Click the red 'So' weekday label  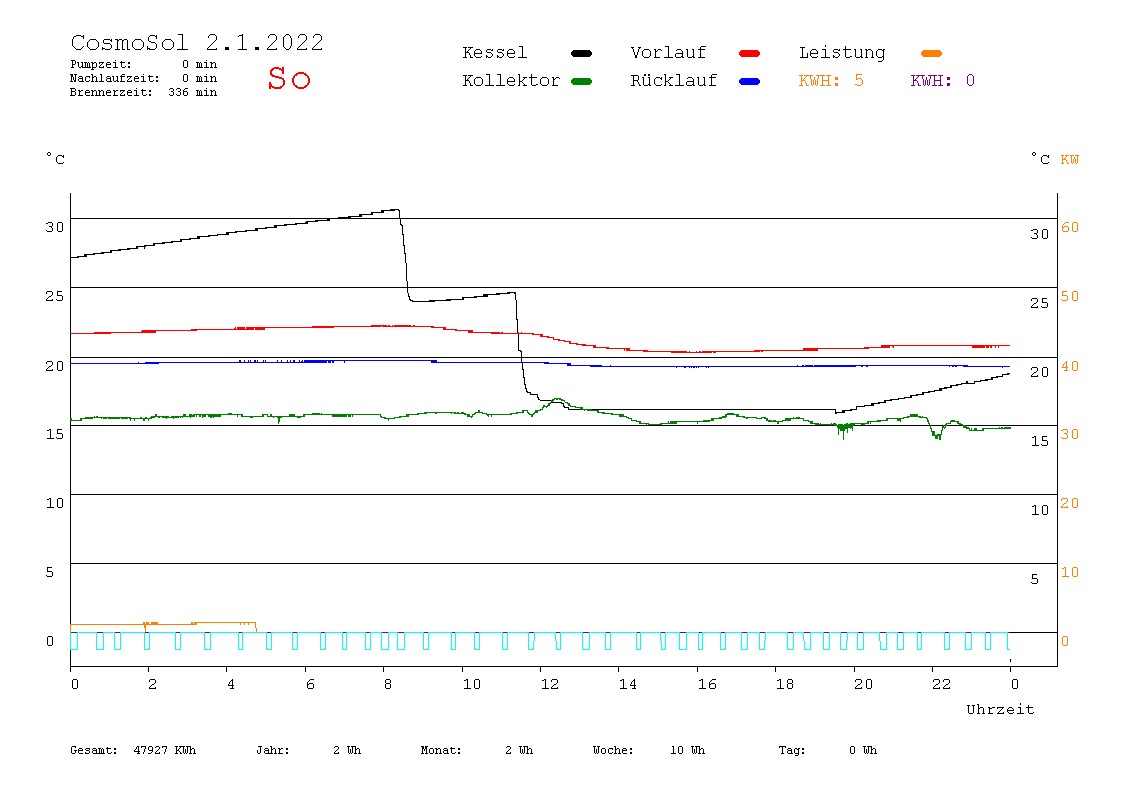[x=289, y=78]
